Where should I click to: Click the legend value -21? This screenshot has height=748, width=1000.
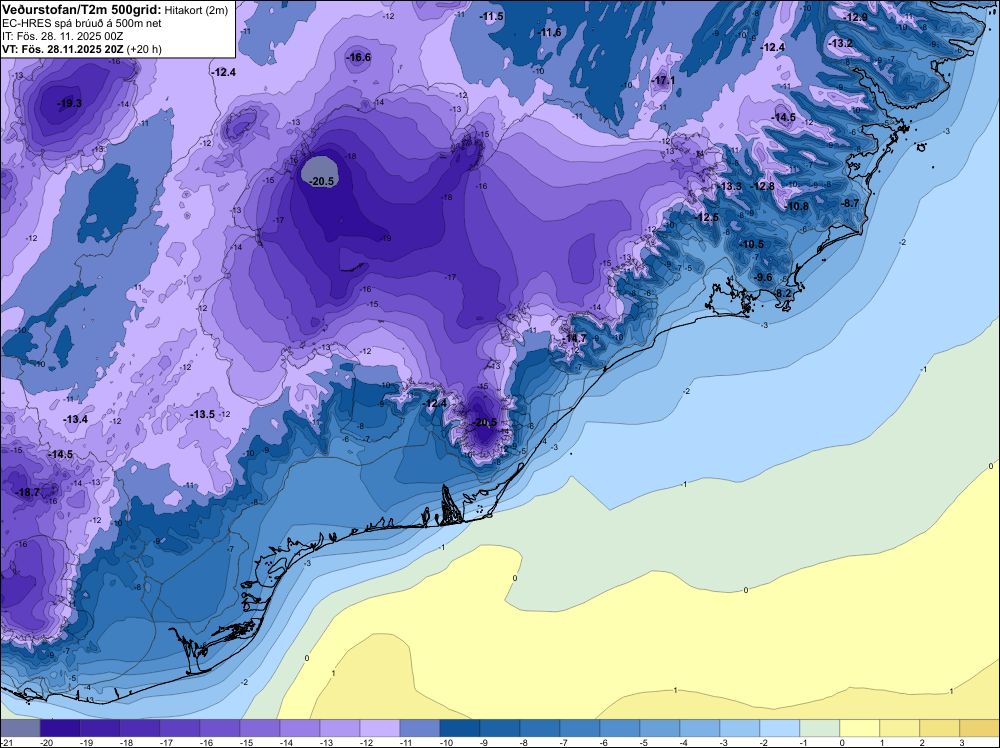[x=7, y=743]
